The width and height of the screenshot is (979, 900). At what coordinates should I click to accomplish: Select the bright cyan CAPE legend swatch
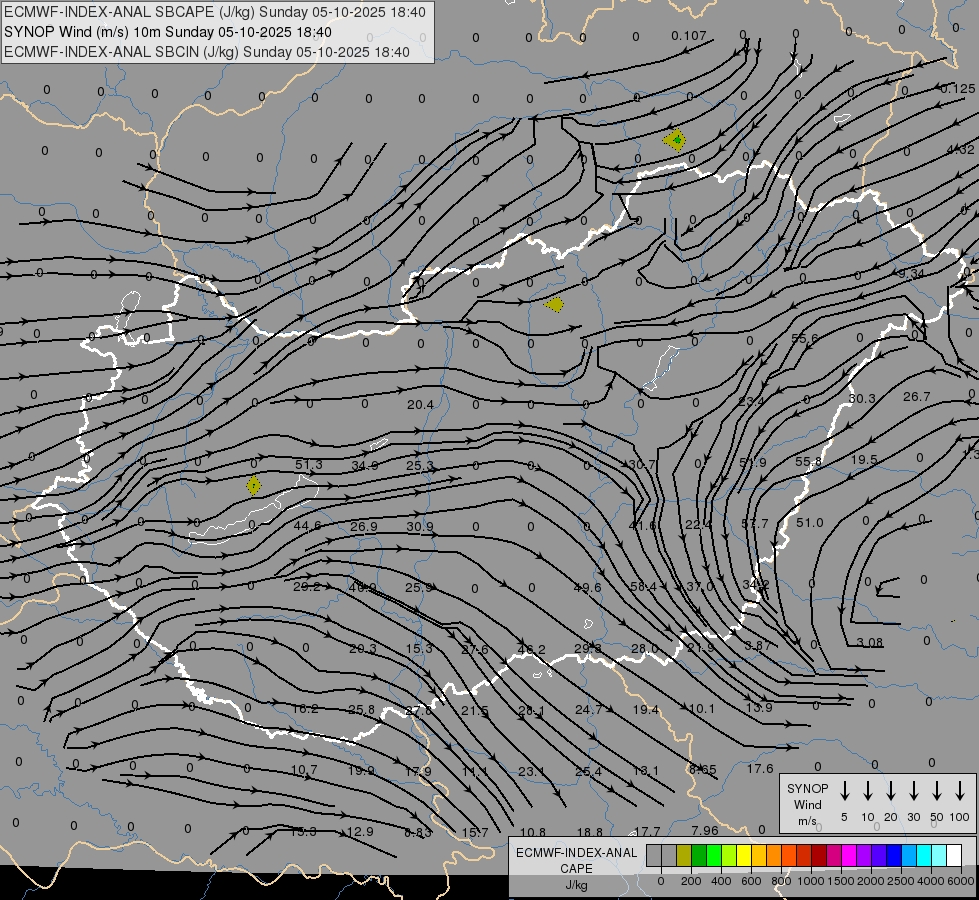click(x=923, y=855)
